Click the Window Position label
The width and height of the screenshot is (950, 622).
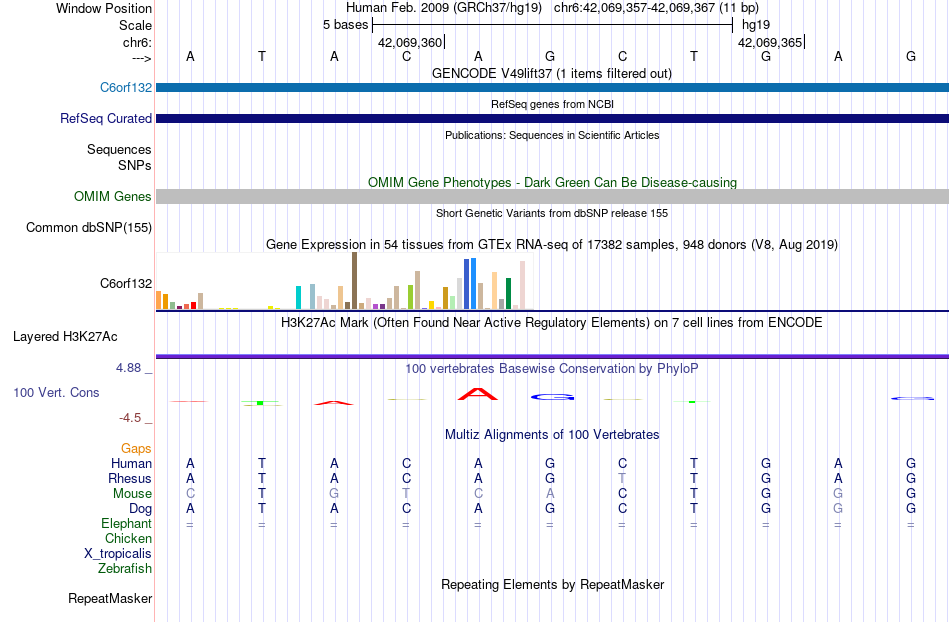click(104, 8)
